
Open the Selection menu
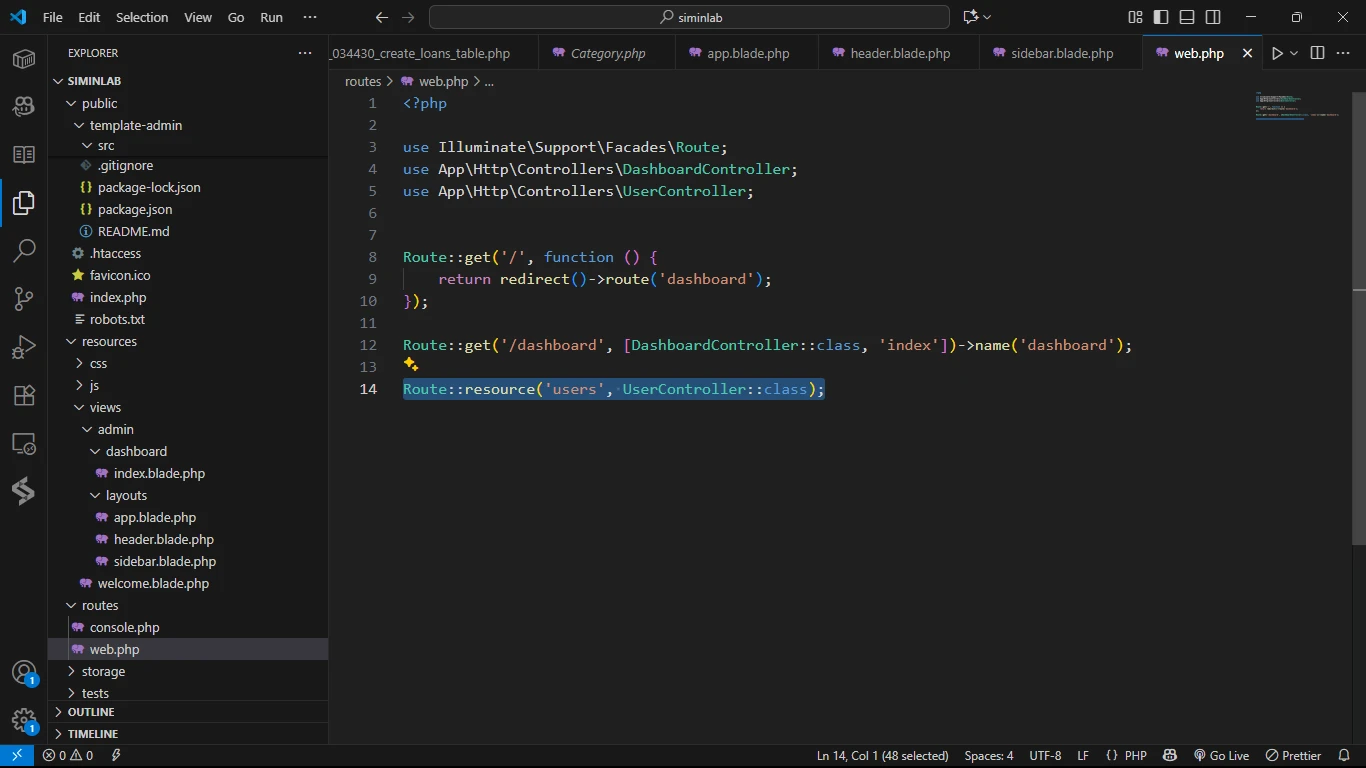coord(142,17)
